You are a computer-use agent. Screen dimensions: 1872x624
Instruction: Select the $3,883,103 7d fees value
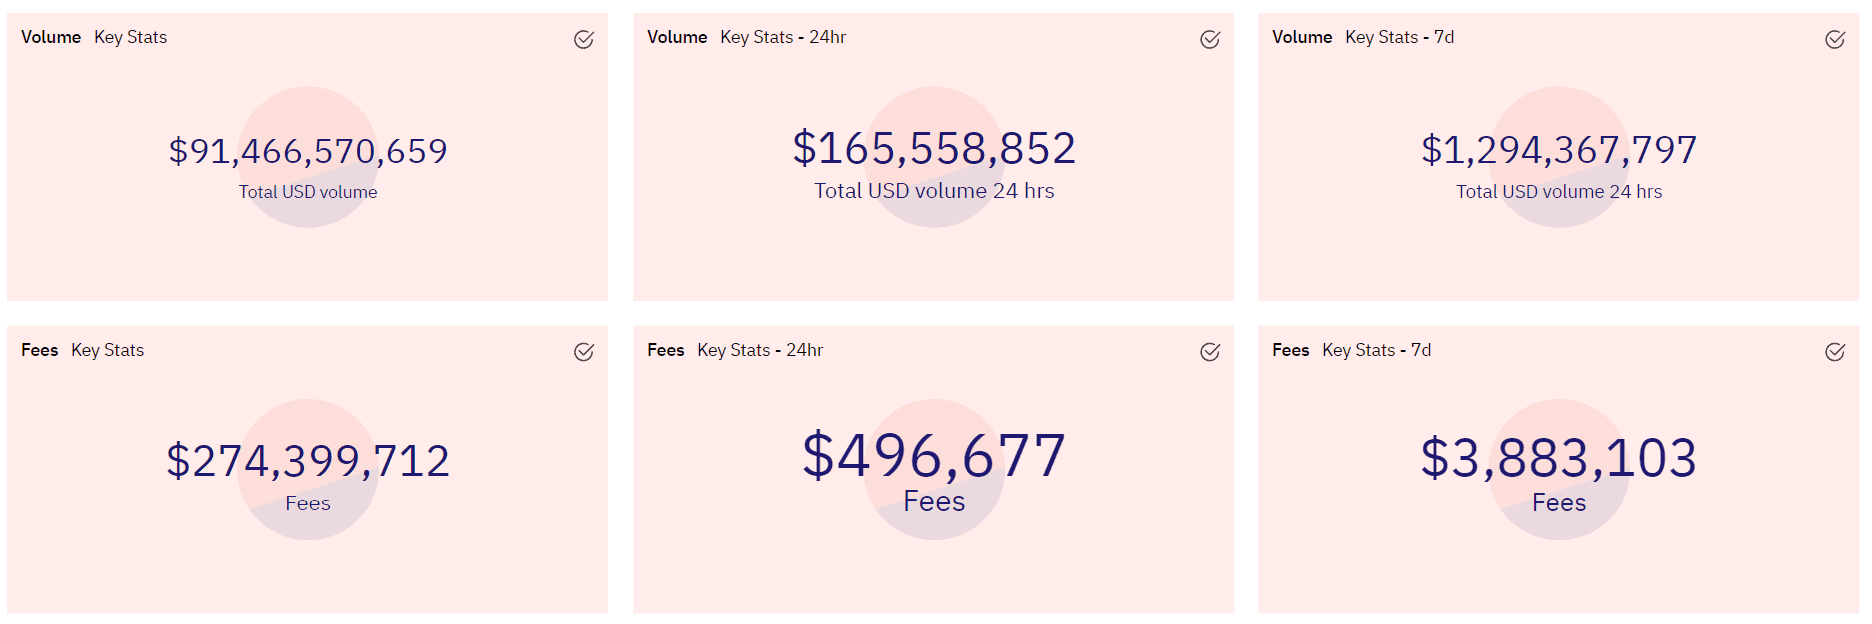1559,458
